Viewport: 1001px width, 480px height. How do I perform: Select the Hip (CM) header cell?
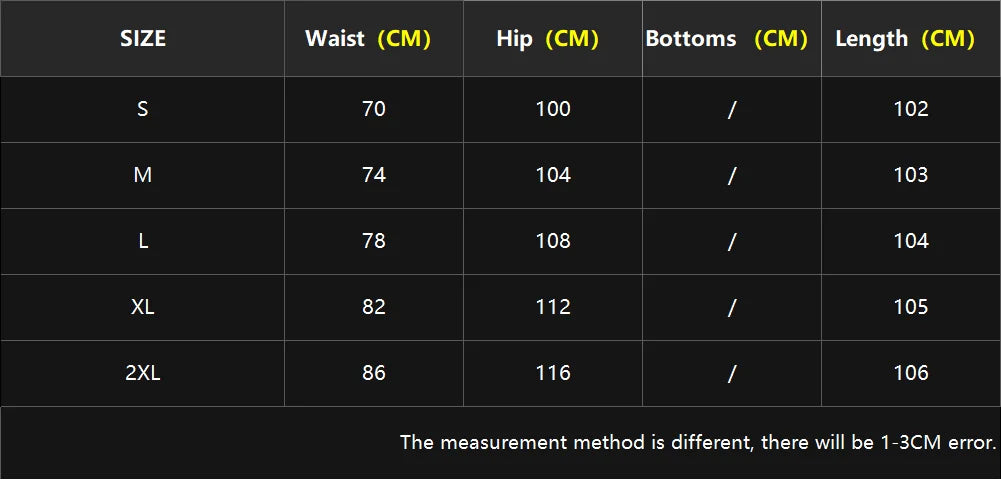tap(547, 39)
